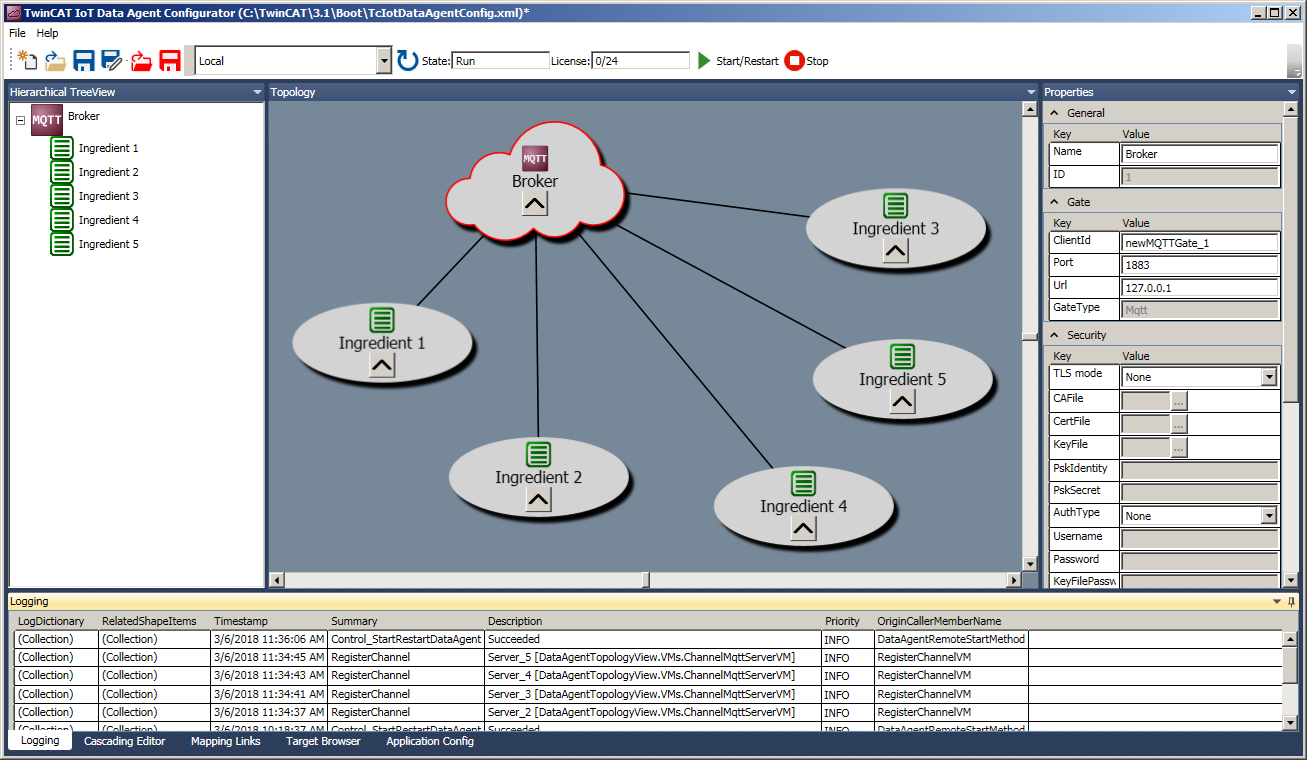Viewport: 1307px width, 760px height.
Task: Open the Properties panel menu arrow
Action: click(x=1291, y=92)
